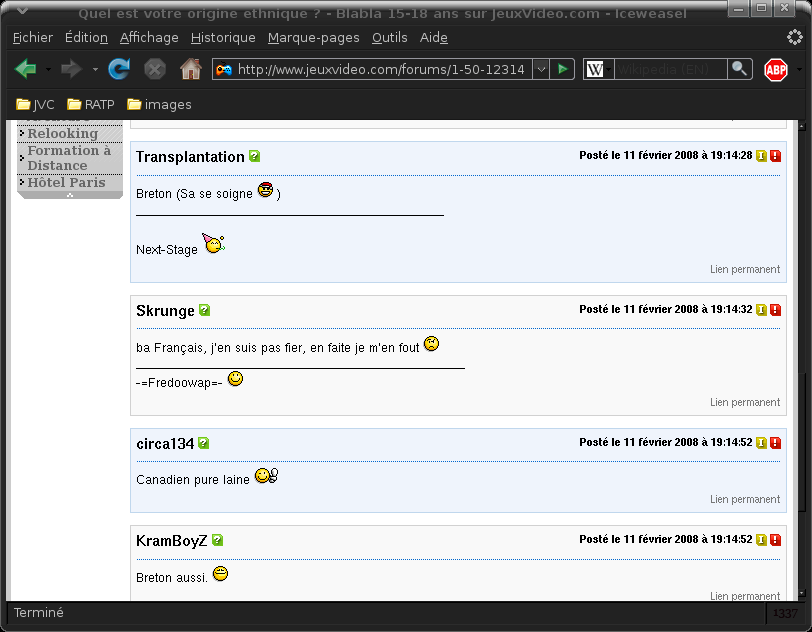Click the username KramBoyZ
The height and width of the screenshot is (632, 812).
[171, 541]
